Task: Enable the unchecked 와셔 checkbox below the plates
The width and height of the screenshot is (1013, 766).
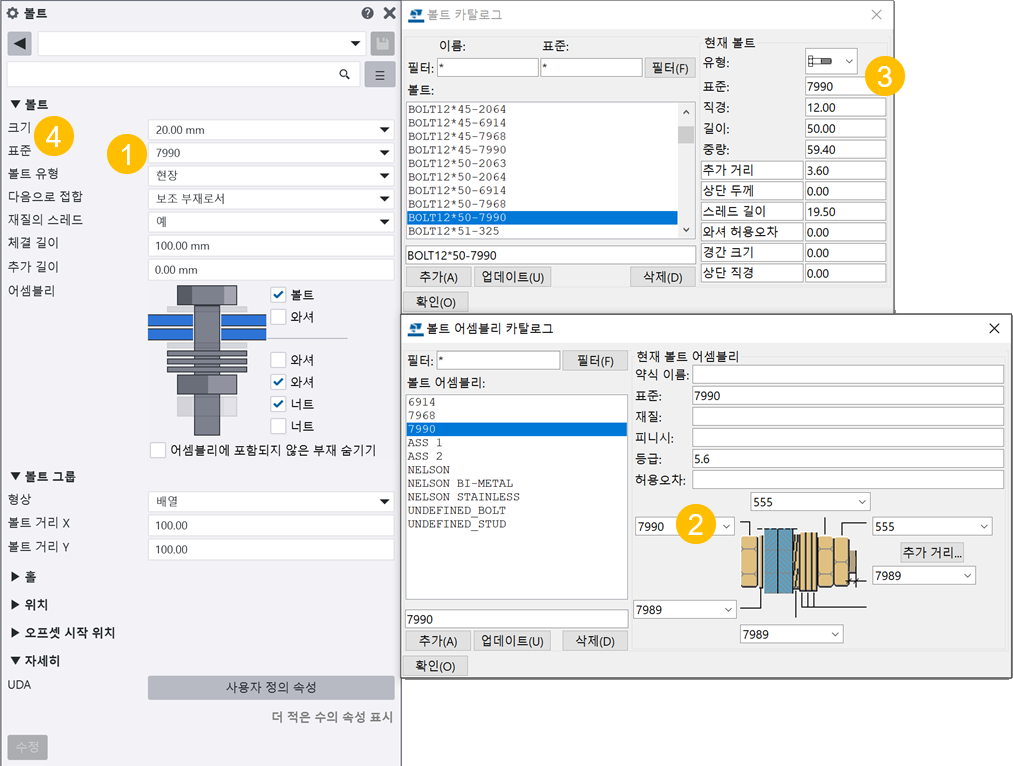Action: (x=278, y=360)
